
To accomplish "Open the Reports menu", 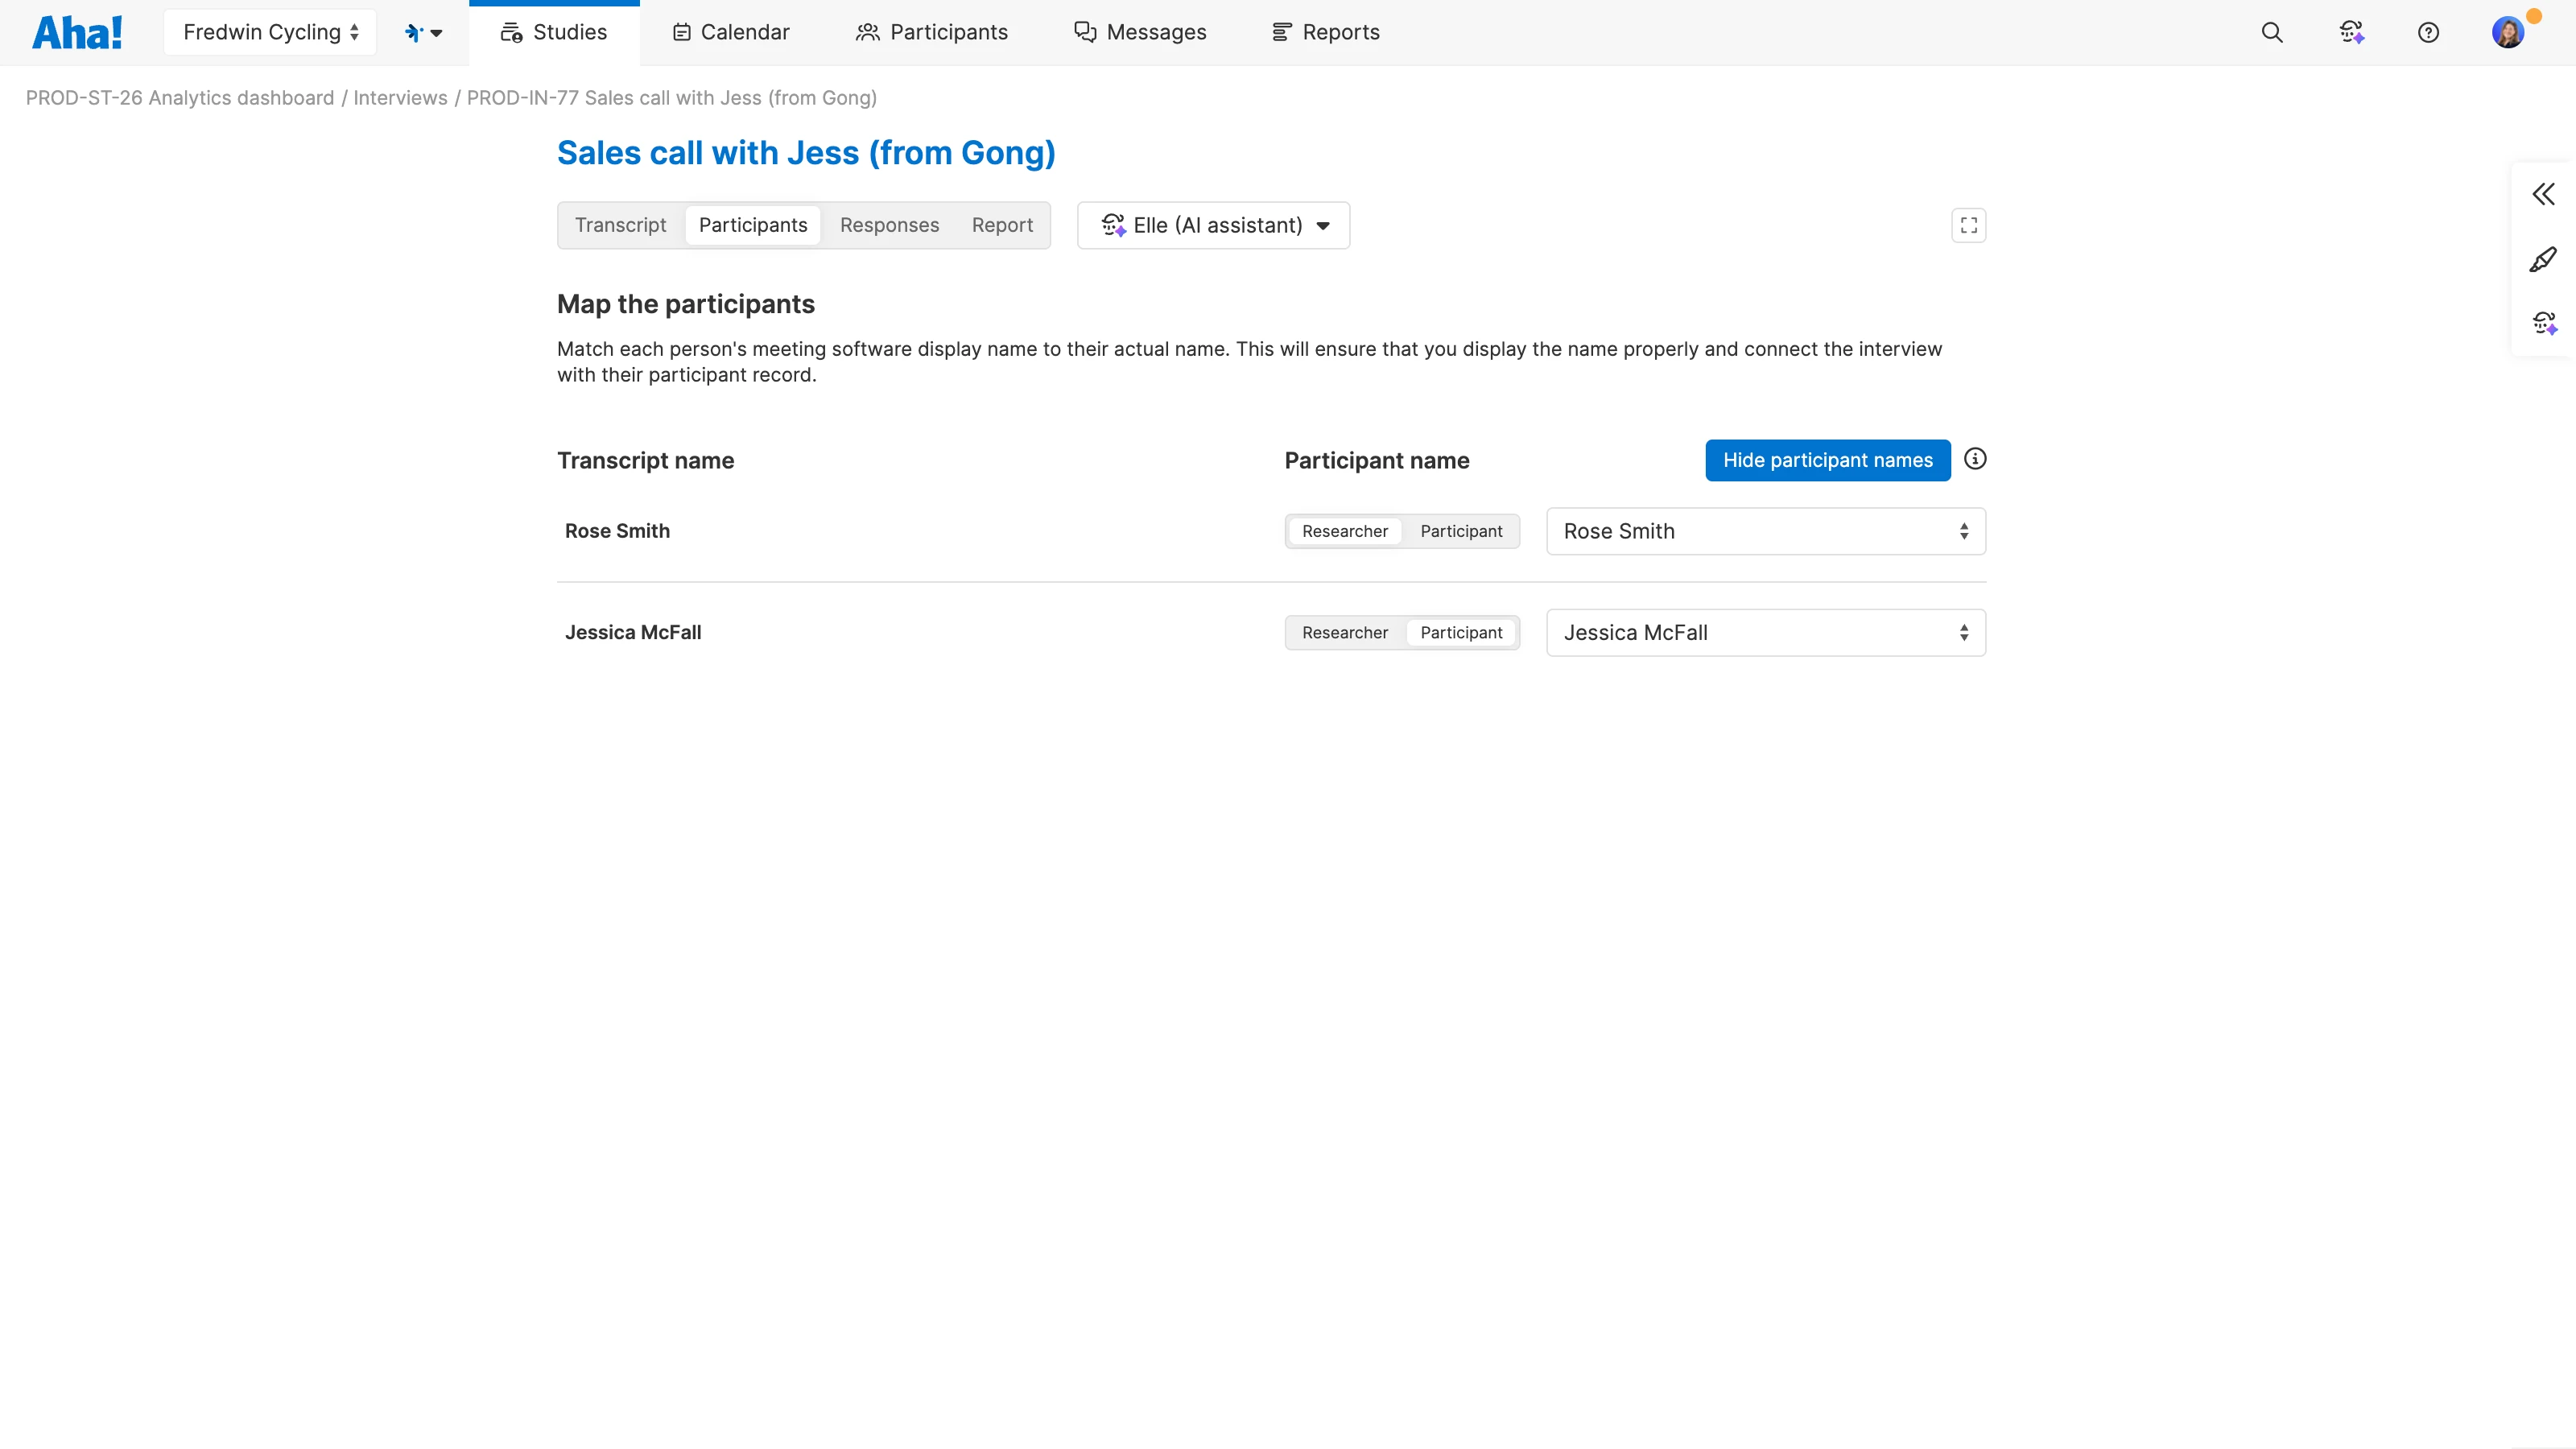I will (x=1325, y=32).
